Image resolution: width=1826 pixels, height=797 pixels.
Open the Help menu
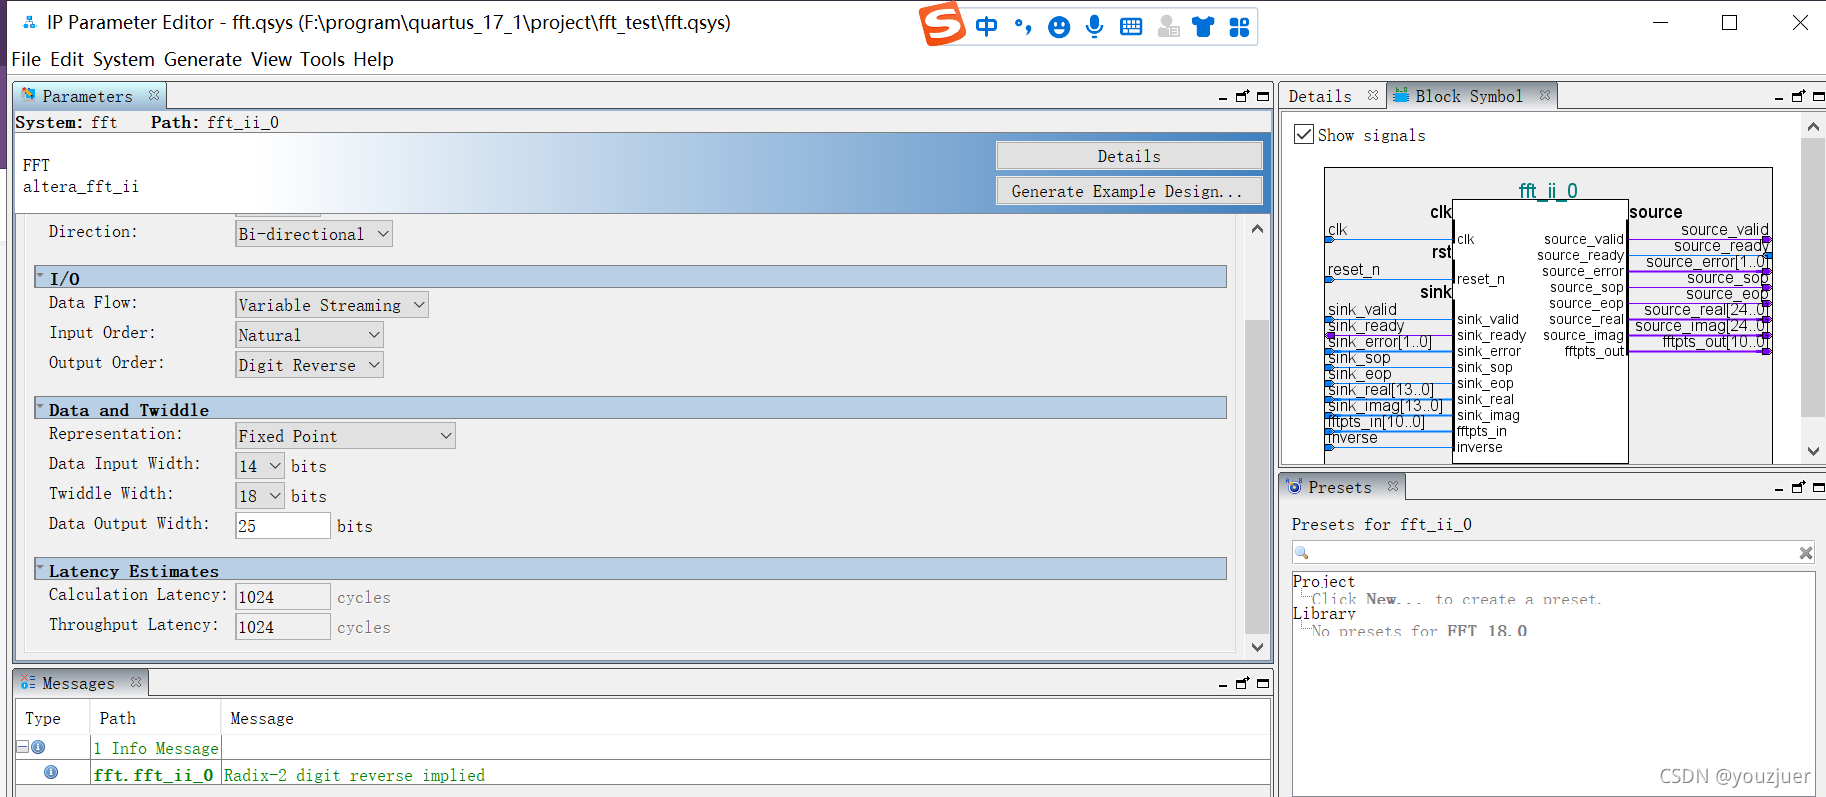click(x=373, y=59)
